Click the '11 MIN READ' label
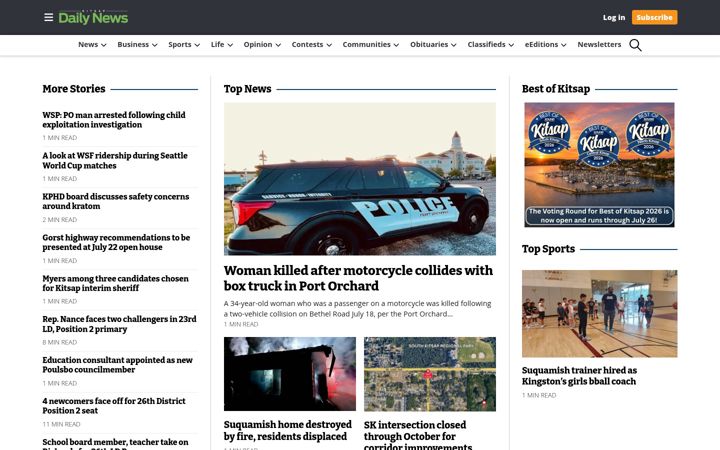The width and height of the screenshot is (720, 450). tap(61, 424)
